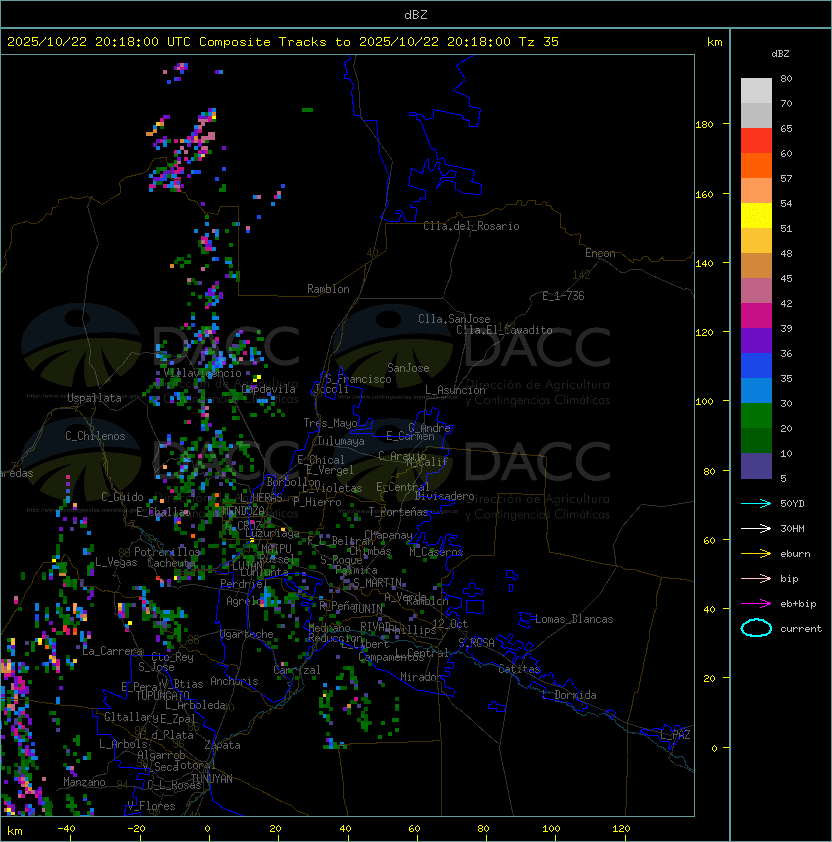This screenshot has height=842, width=832.
Task: Select the slate-purple 10 dBZ legend swatch
Action: click(756, 466)
